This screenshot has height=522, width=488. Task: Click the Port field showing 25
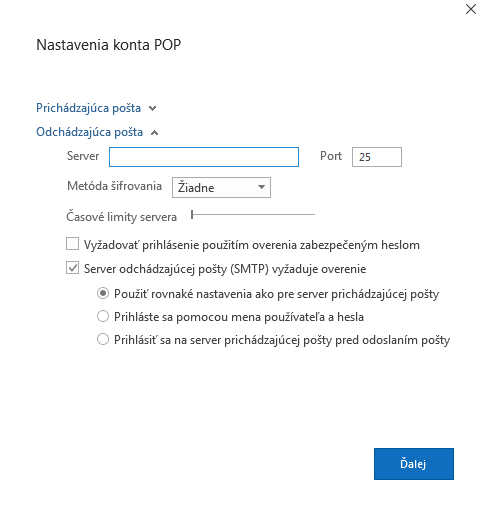tap(377, 157)
